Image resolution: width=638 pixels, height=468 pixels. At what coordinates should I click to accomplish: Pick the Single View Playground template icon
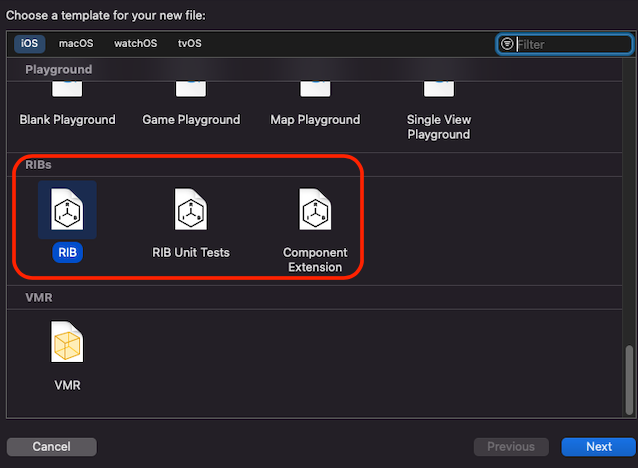tap(439, 89)
